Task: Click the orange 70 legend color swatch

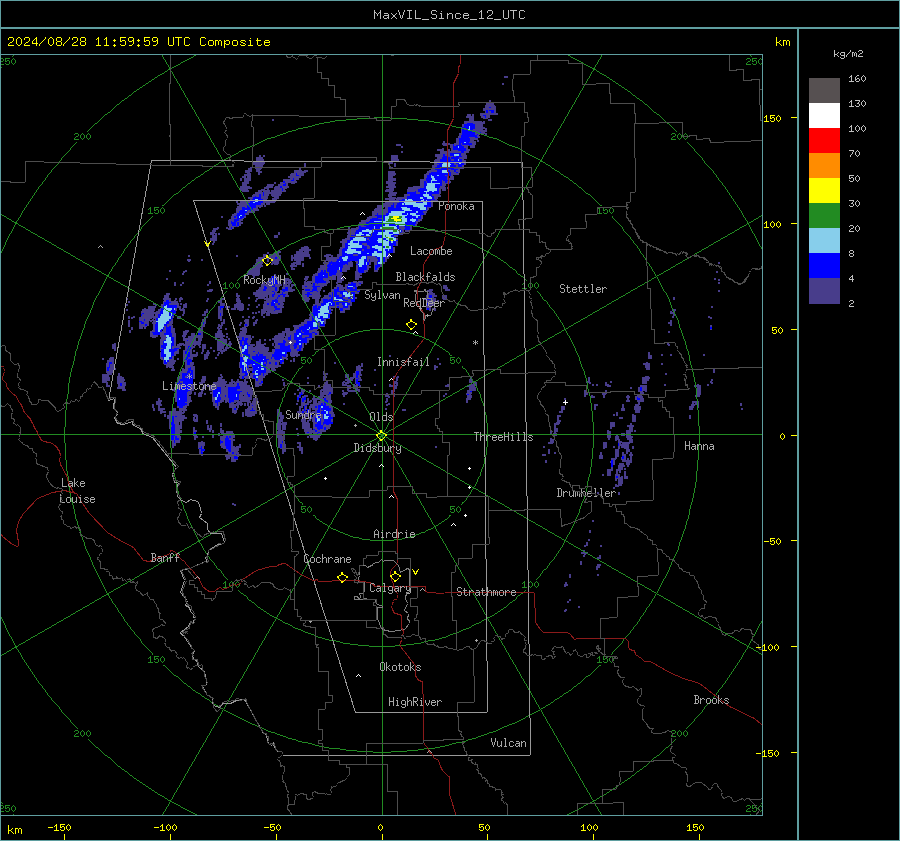Action: pos(824,166)
